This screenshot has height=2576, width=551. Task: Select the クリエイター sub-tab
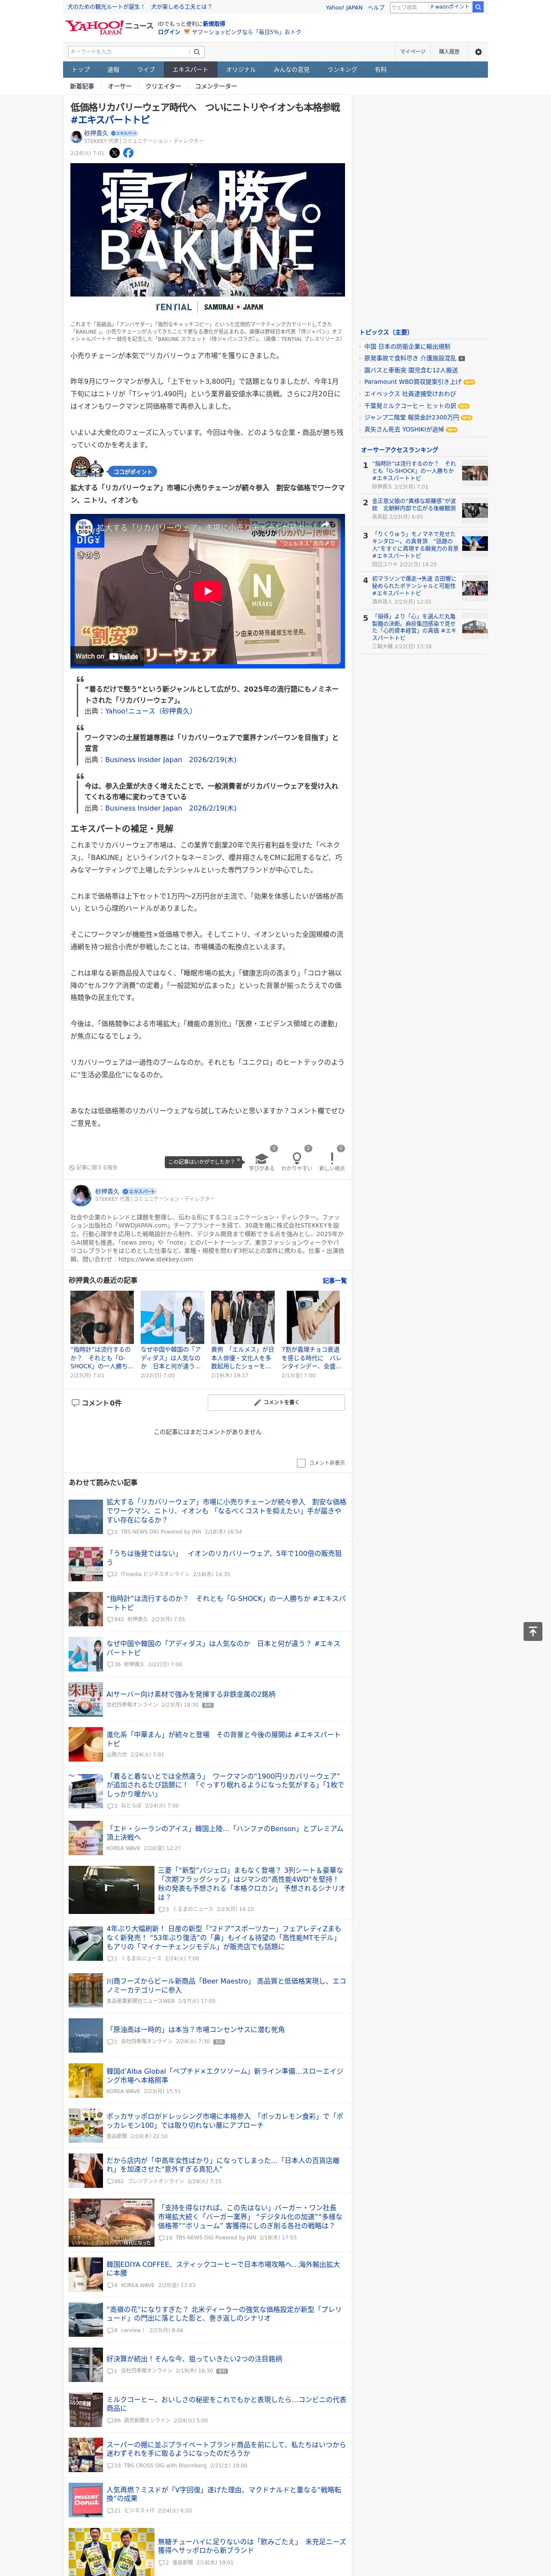tap(163, 86)
